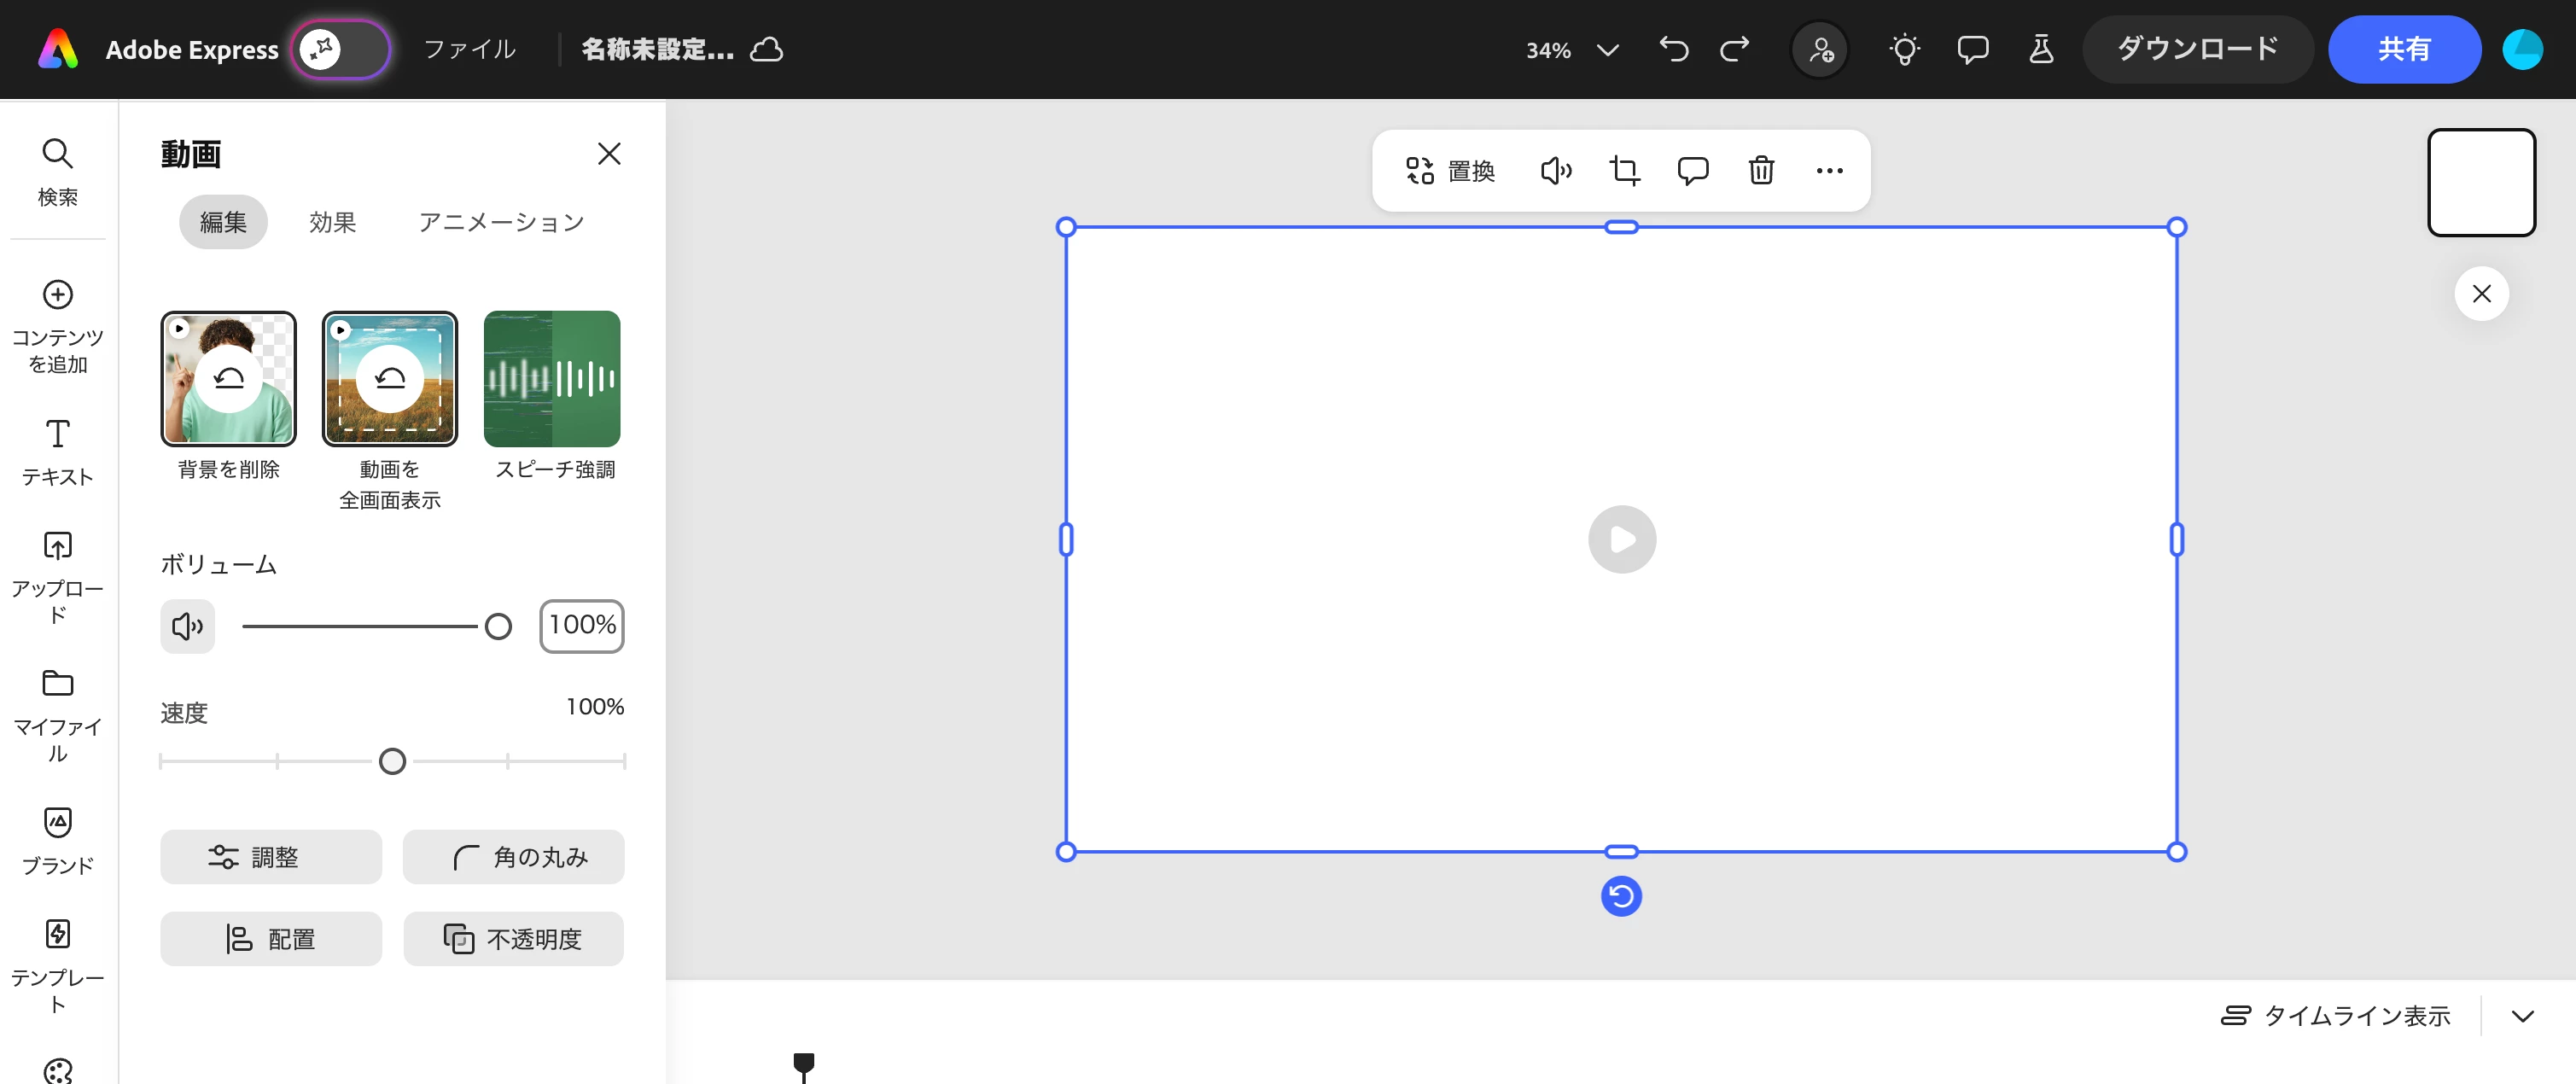Open the user account avatar

click(x=2523, y=49)
